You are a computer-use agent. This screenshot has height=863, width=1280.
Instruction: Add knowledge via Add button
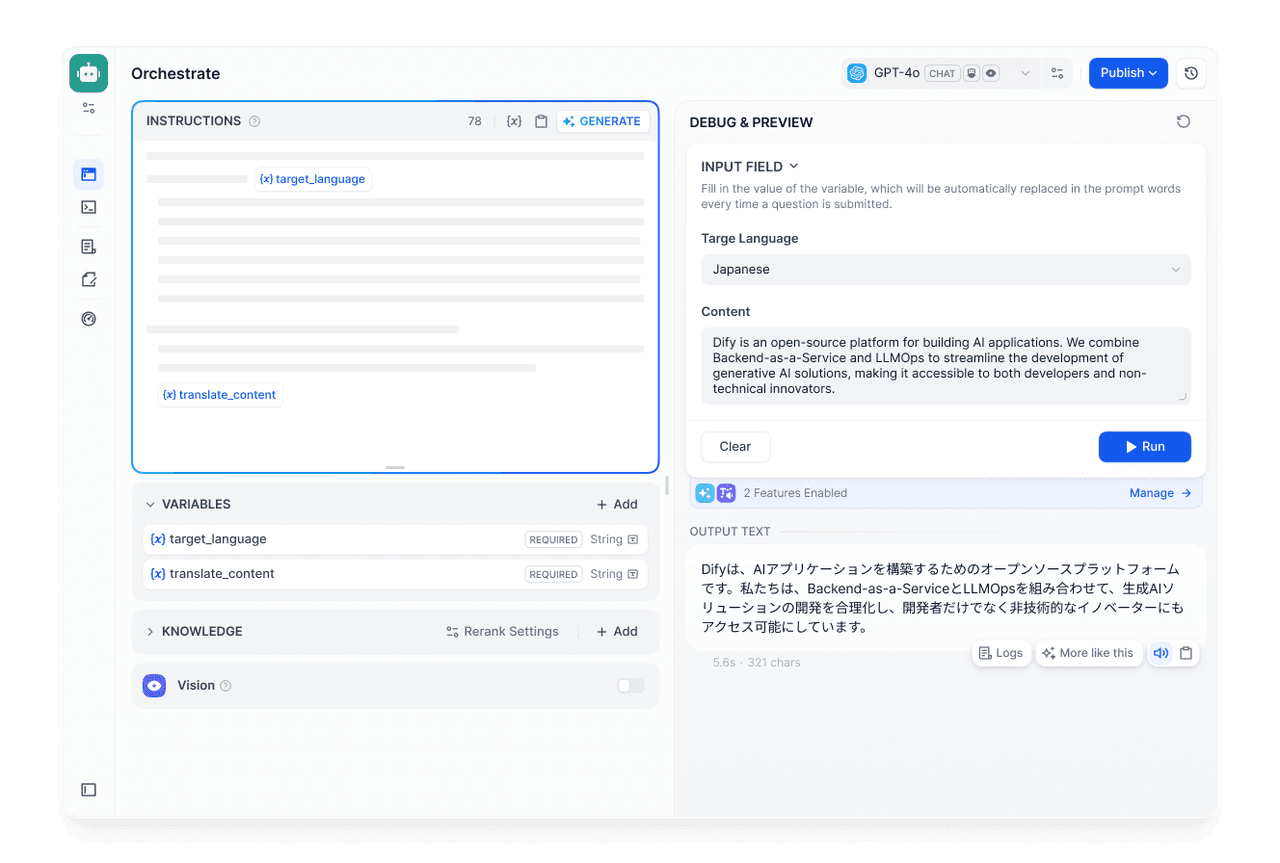pyautogui.click(x=617, y=632)
